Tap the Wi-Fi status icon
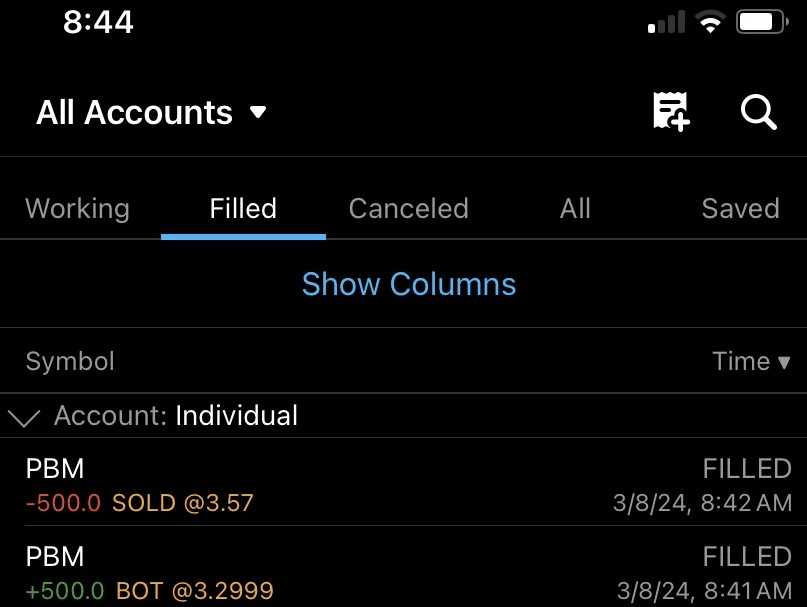This screenshot has height=607, width=807. [x=711, y=23]
